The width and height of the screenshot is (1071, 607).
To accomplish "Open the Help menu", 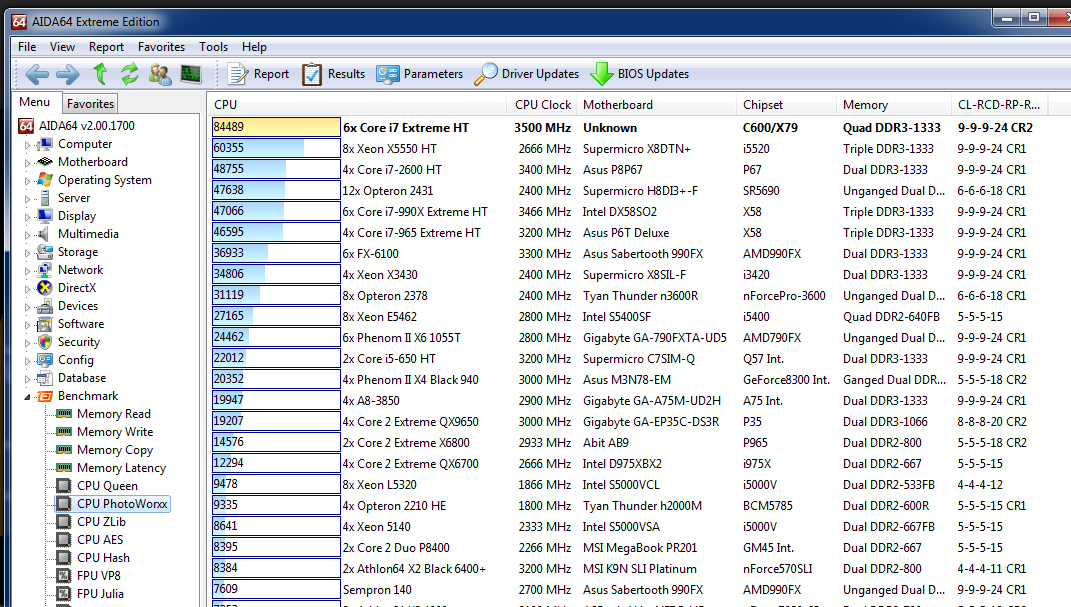I will pyautogui.click(x=254, y=46).
